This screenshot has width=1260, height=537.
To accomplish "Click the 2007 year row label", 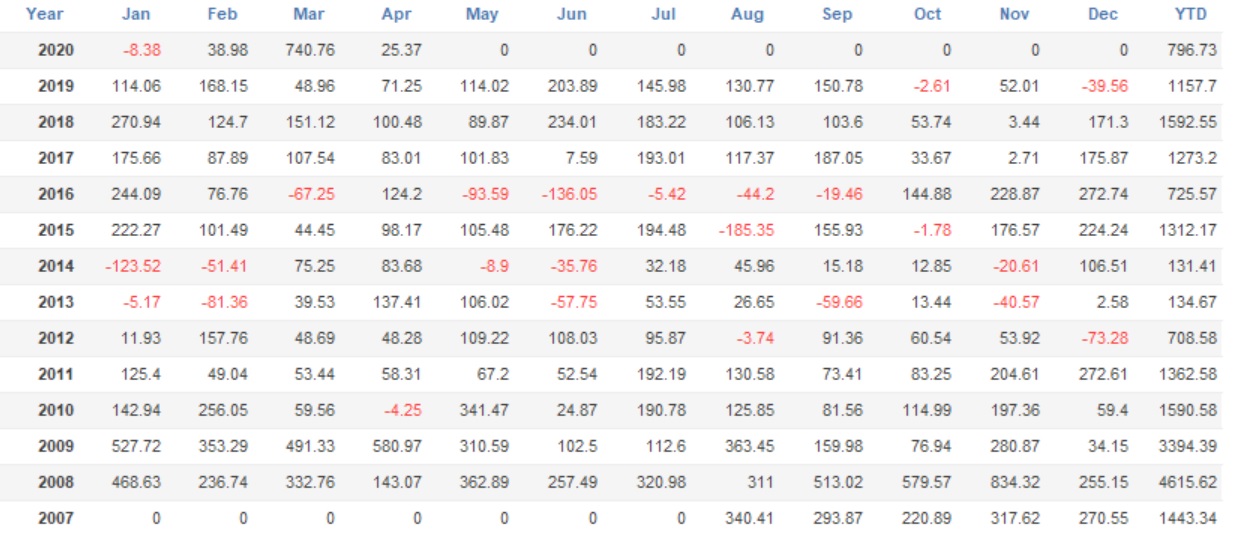I will tap(56, 518).
